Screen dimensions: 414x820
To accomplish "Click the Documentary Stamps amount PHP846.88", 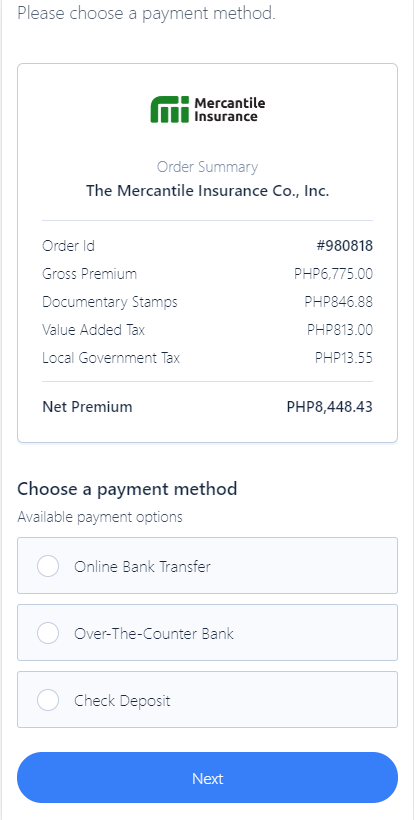I will pos(339,302).
